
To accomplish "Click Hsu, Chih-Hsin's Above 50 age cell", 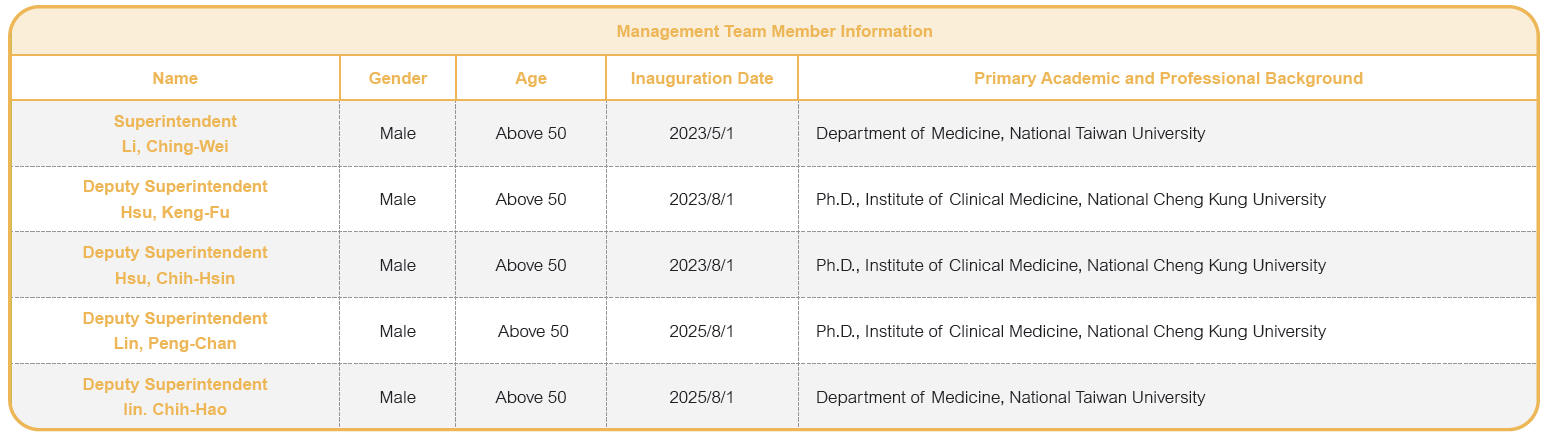I will pos(531,265).
